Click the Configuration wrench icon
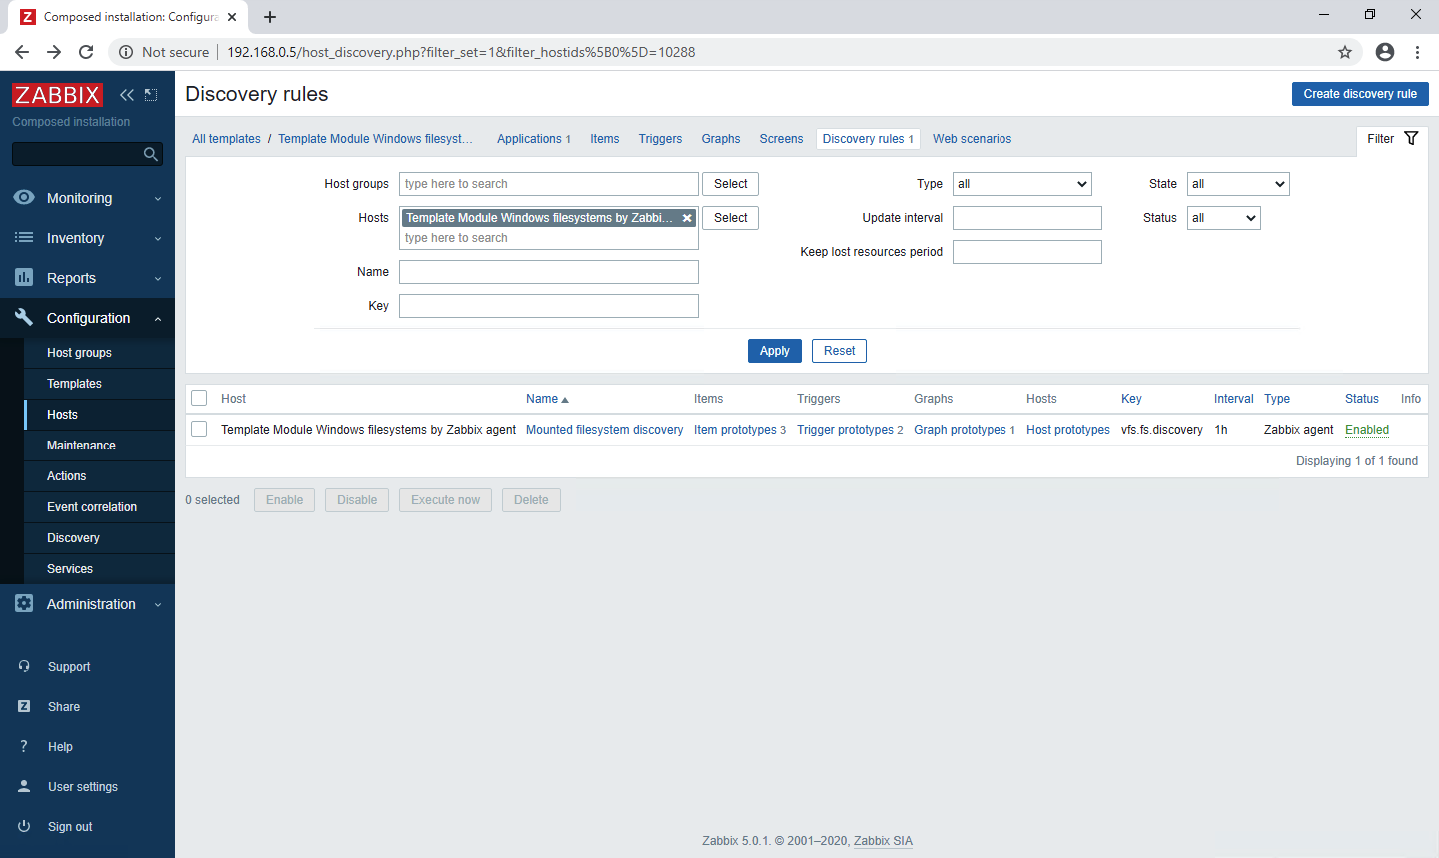1439x858 pixels. click(24, 317)
